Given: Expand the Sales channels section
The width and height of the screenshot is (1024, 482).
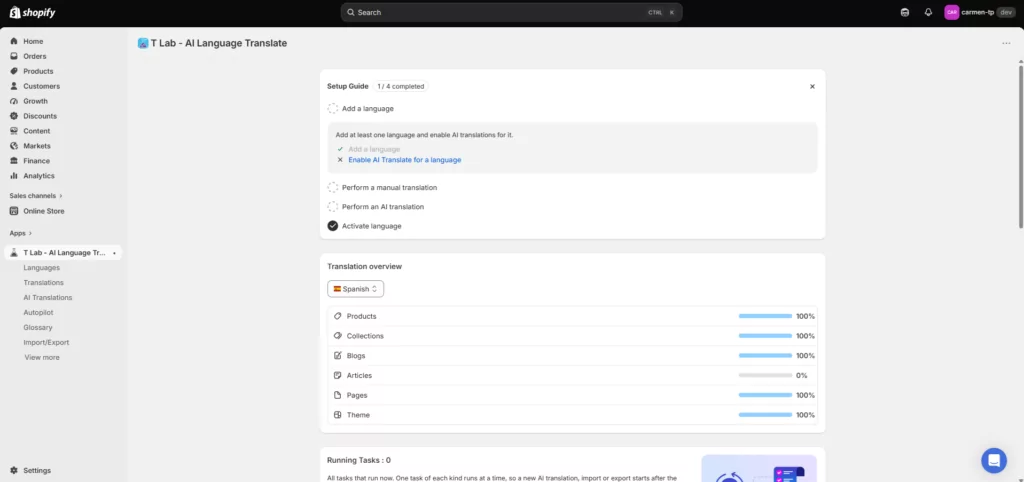Looking at the screenshot, I should pos(36,195).
